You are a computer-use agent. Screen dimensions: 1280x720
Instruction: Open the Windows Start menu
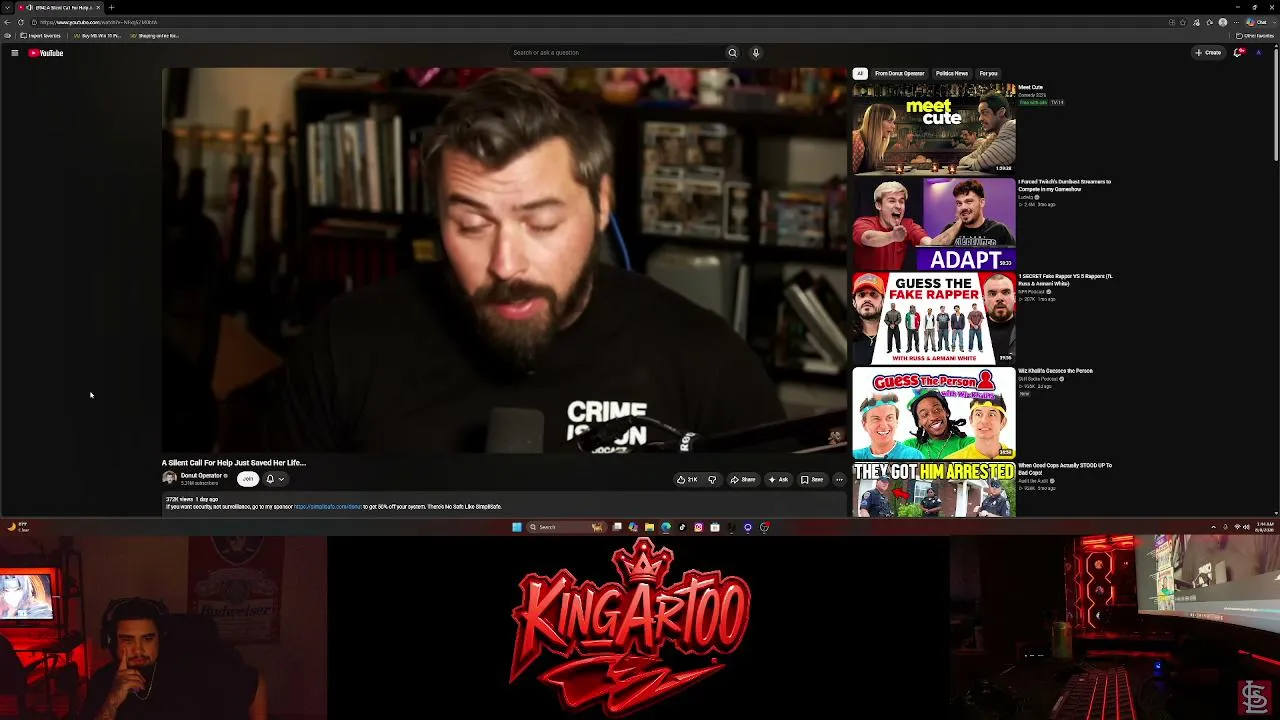click(x=517, y=527)
